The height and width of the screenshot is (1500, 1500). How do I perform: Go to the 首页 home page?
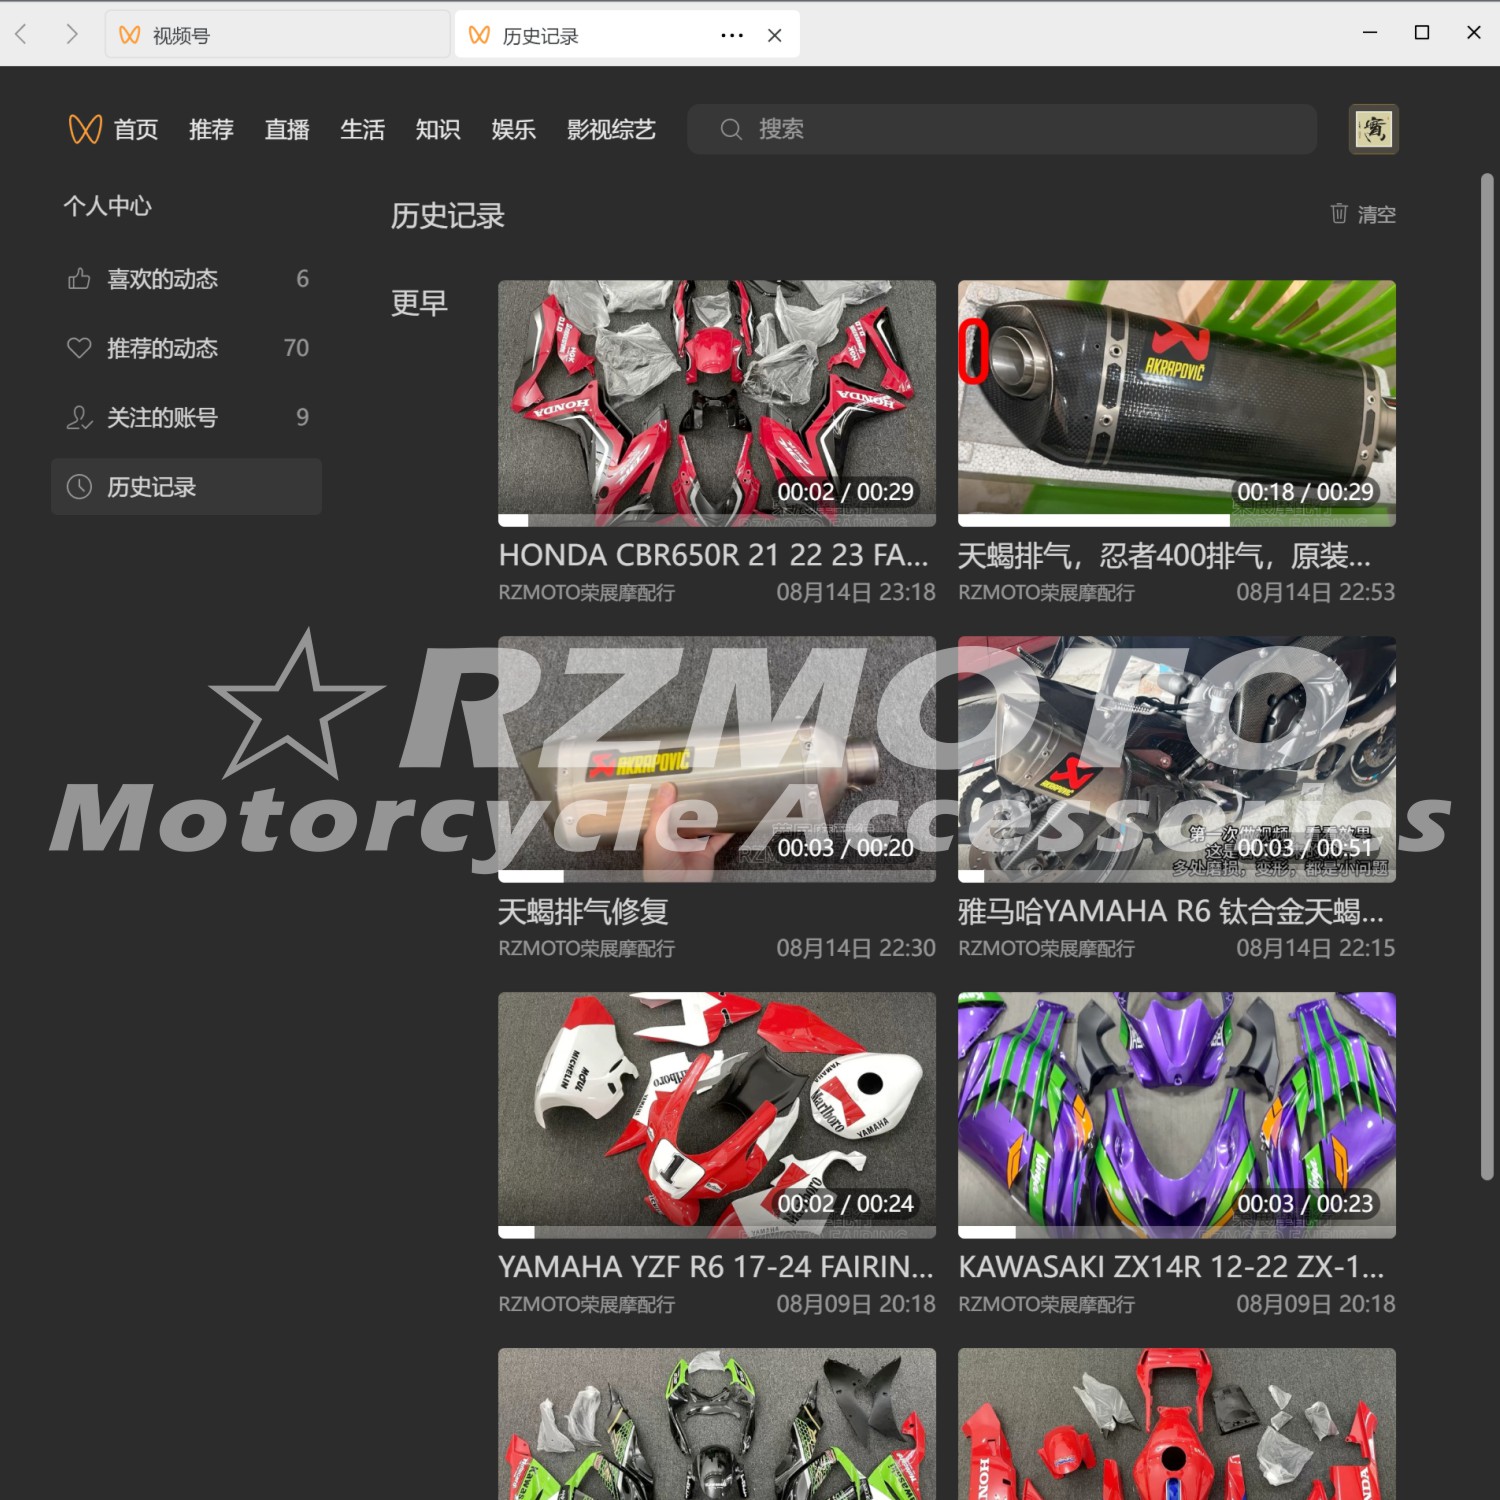(136, 129)
